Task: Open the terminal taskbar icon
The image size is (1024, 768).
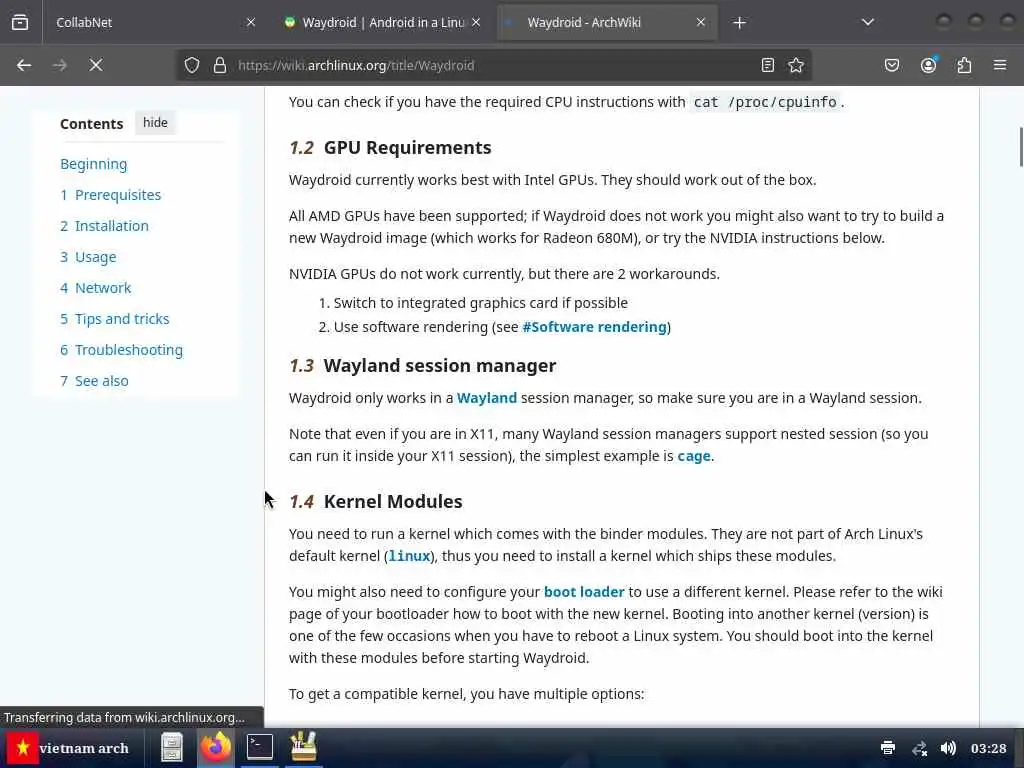Action: 259,748
